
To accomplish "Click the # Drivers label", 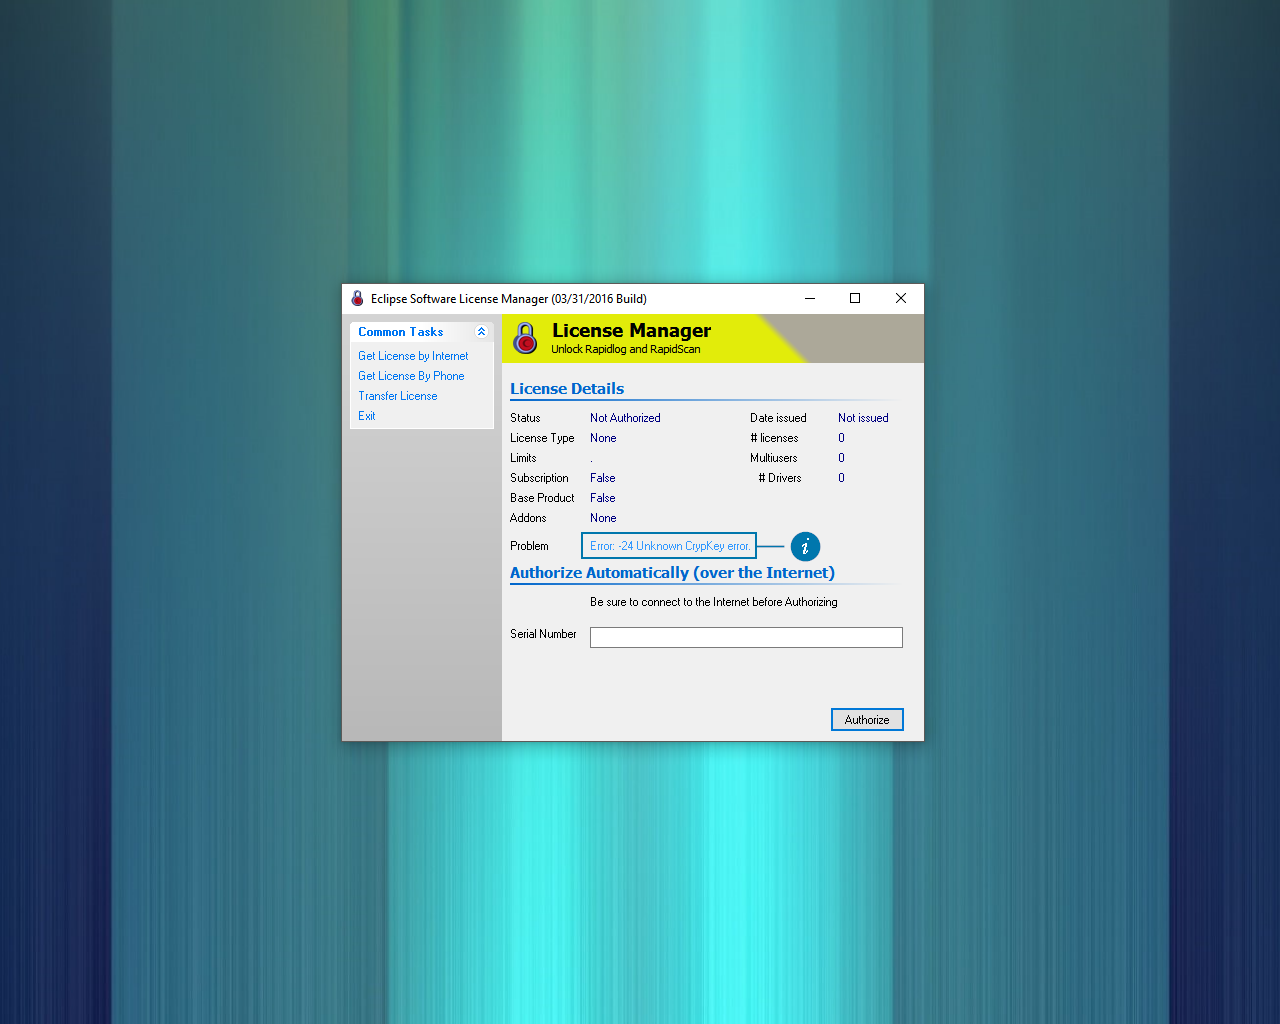I will [x=780, y=478].
